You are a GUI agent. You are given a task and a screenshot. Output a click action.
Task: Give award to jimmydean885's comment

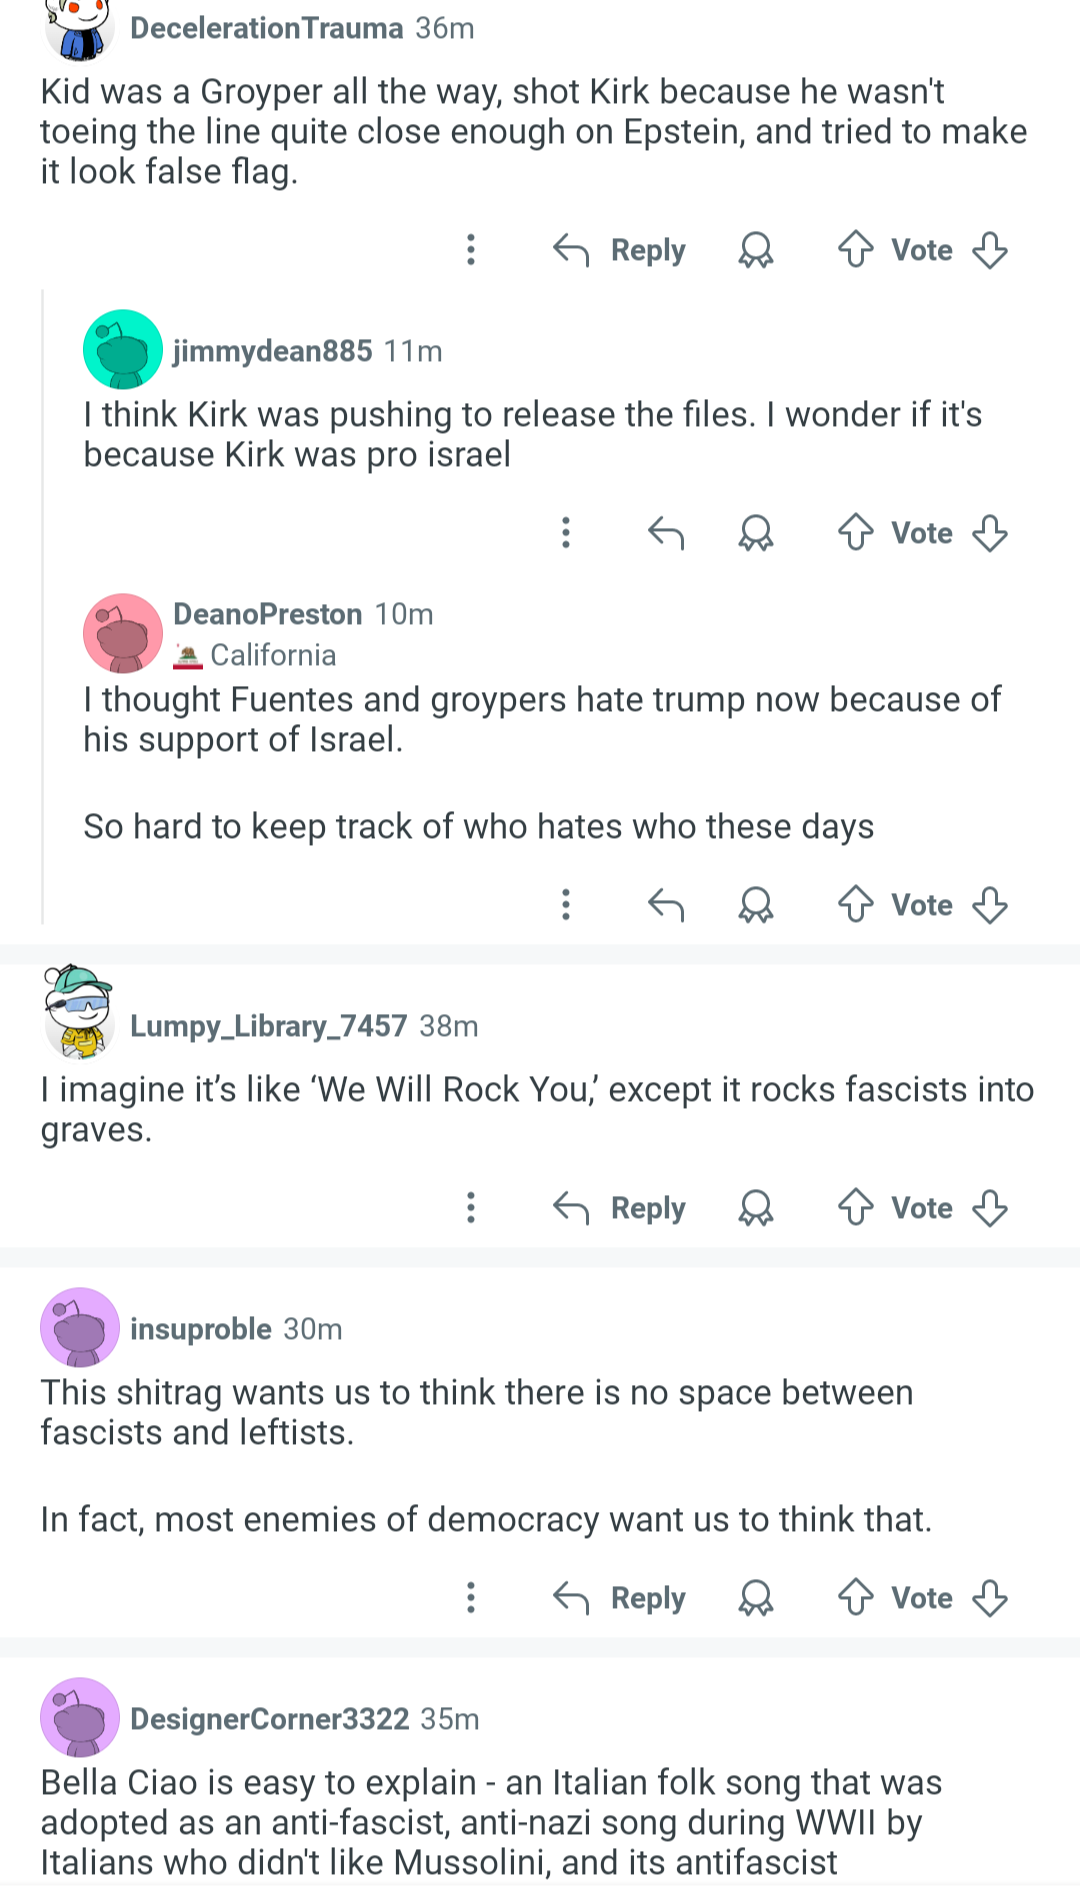coord(756,533)
